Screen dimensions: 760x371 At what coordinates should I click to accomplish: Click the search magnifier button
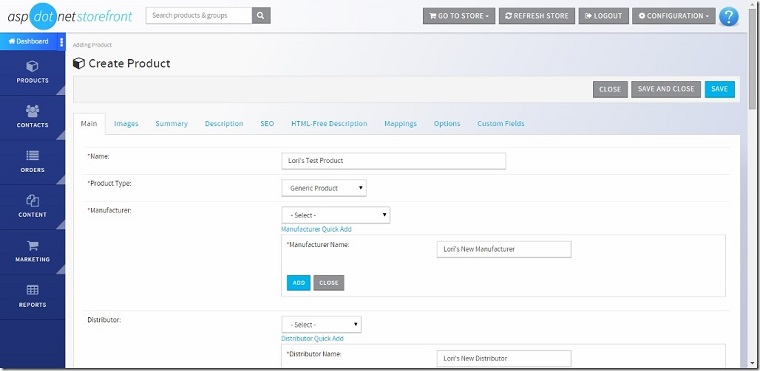click(261, 16)
